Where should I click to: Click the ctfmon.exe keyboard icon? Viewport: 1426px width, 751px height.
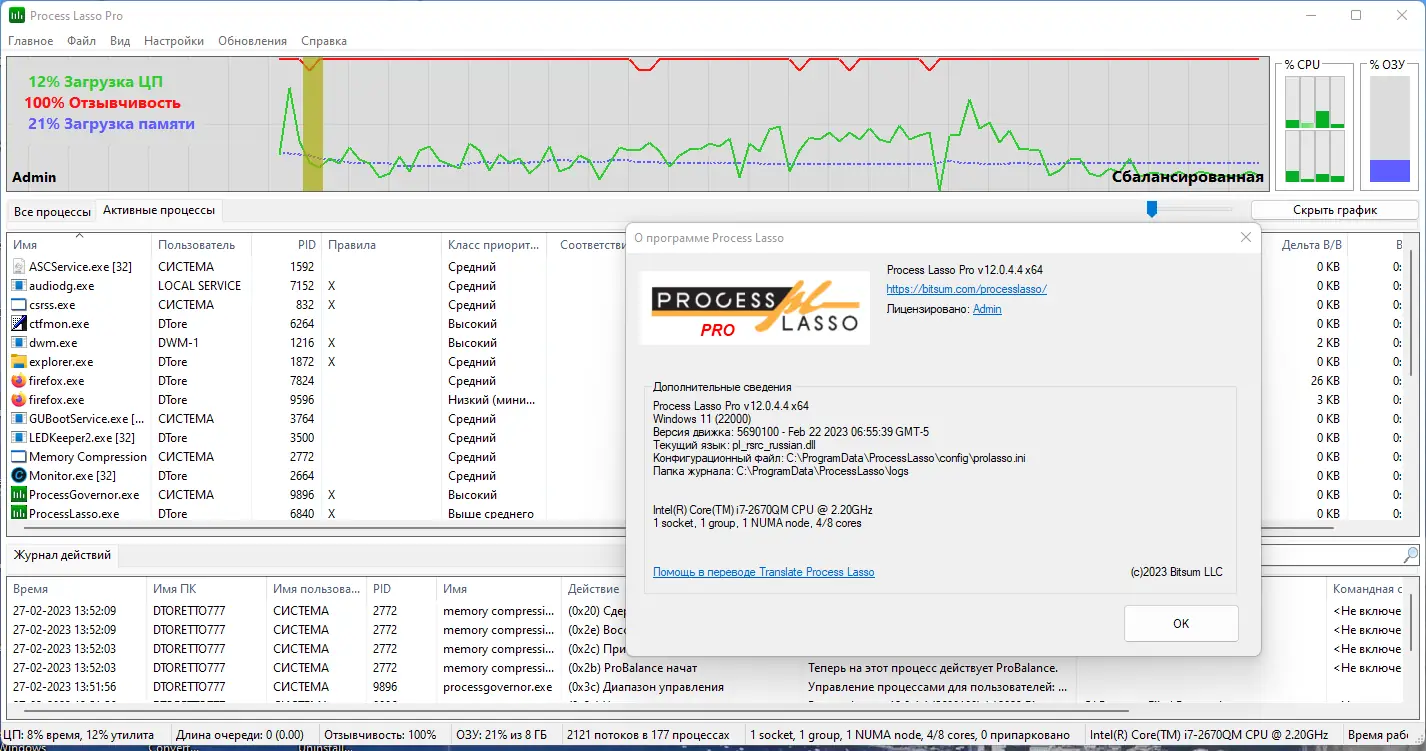(17, 323)
